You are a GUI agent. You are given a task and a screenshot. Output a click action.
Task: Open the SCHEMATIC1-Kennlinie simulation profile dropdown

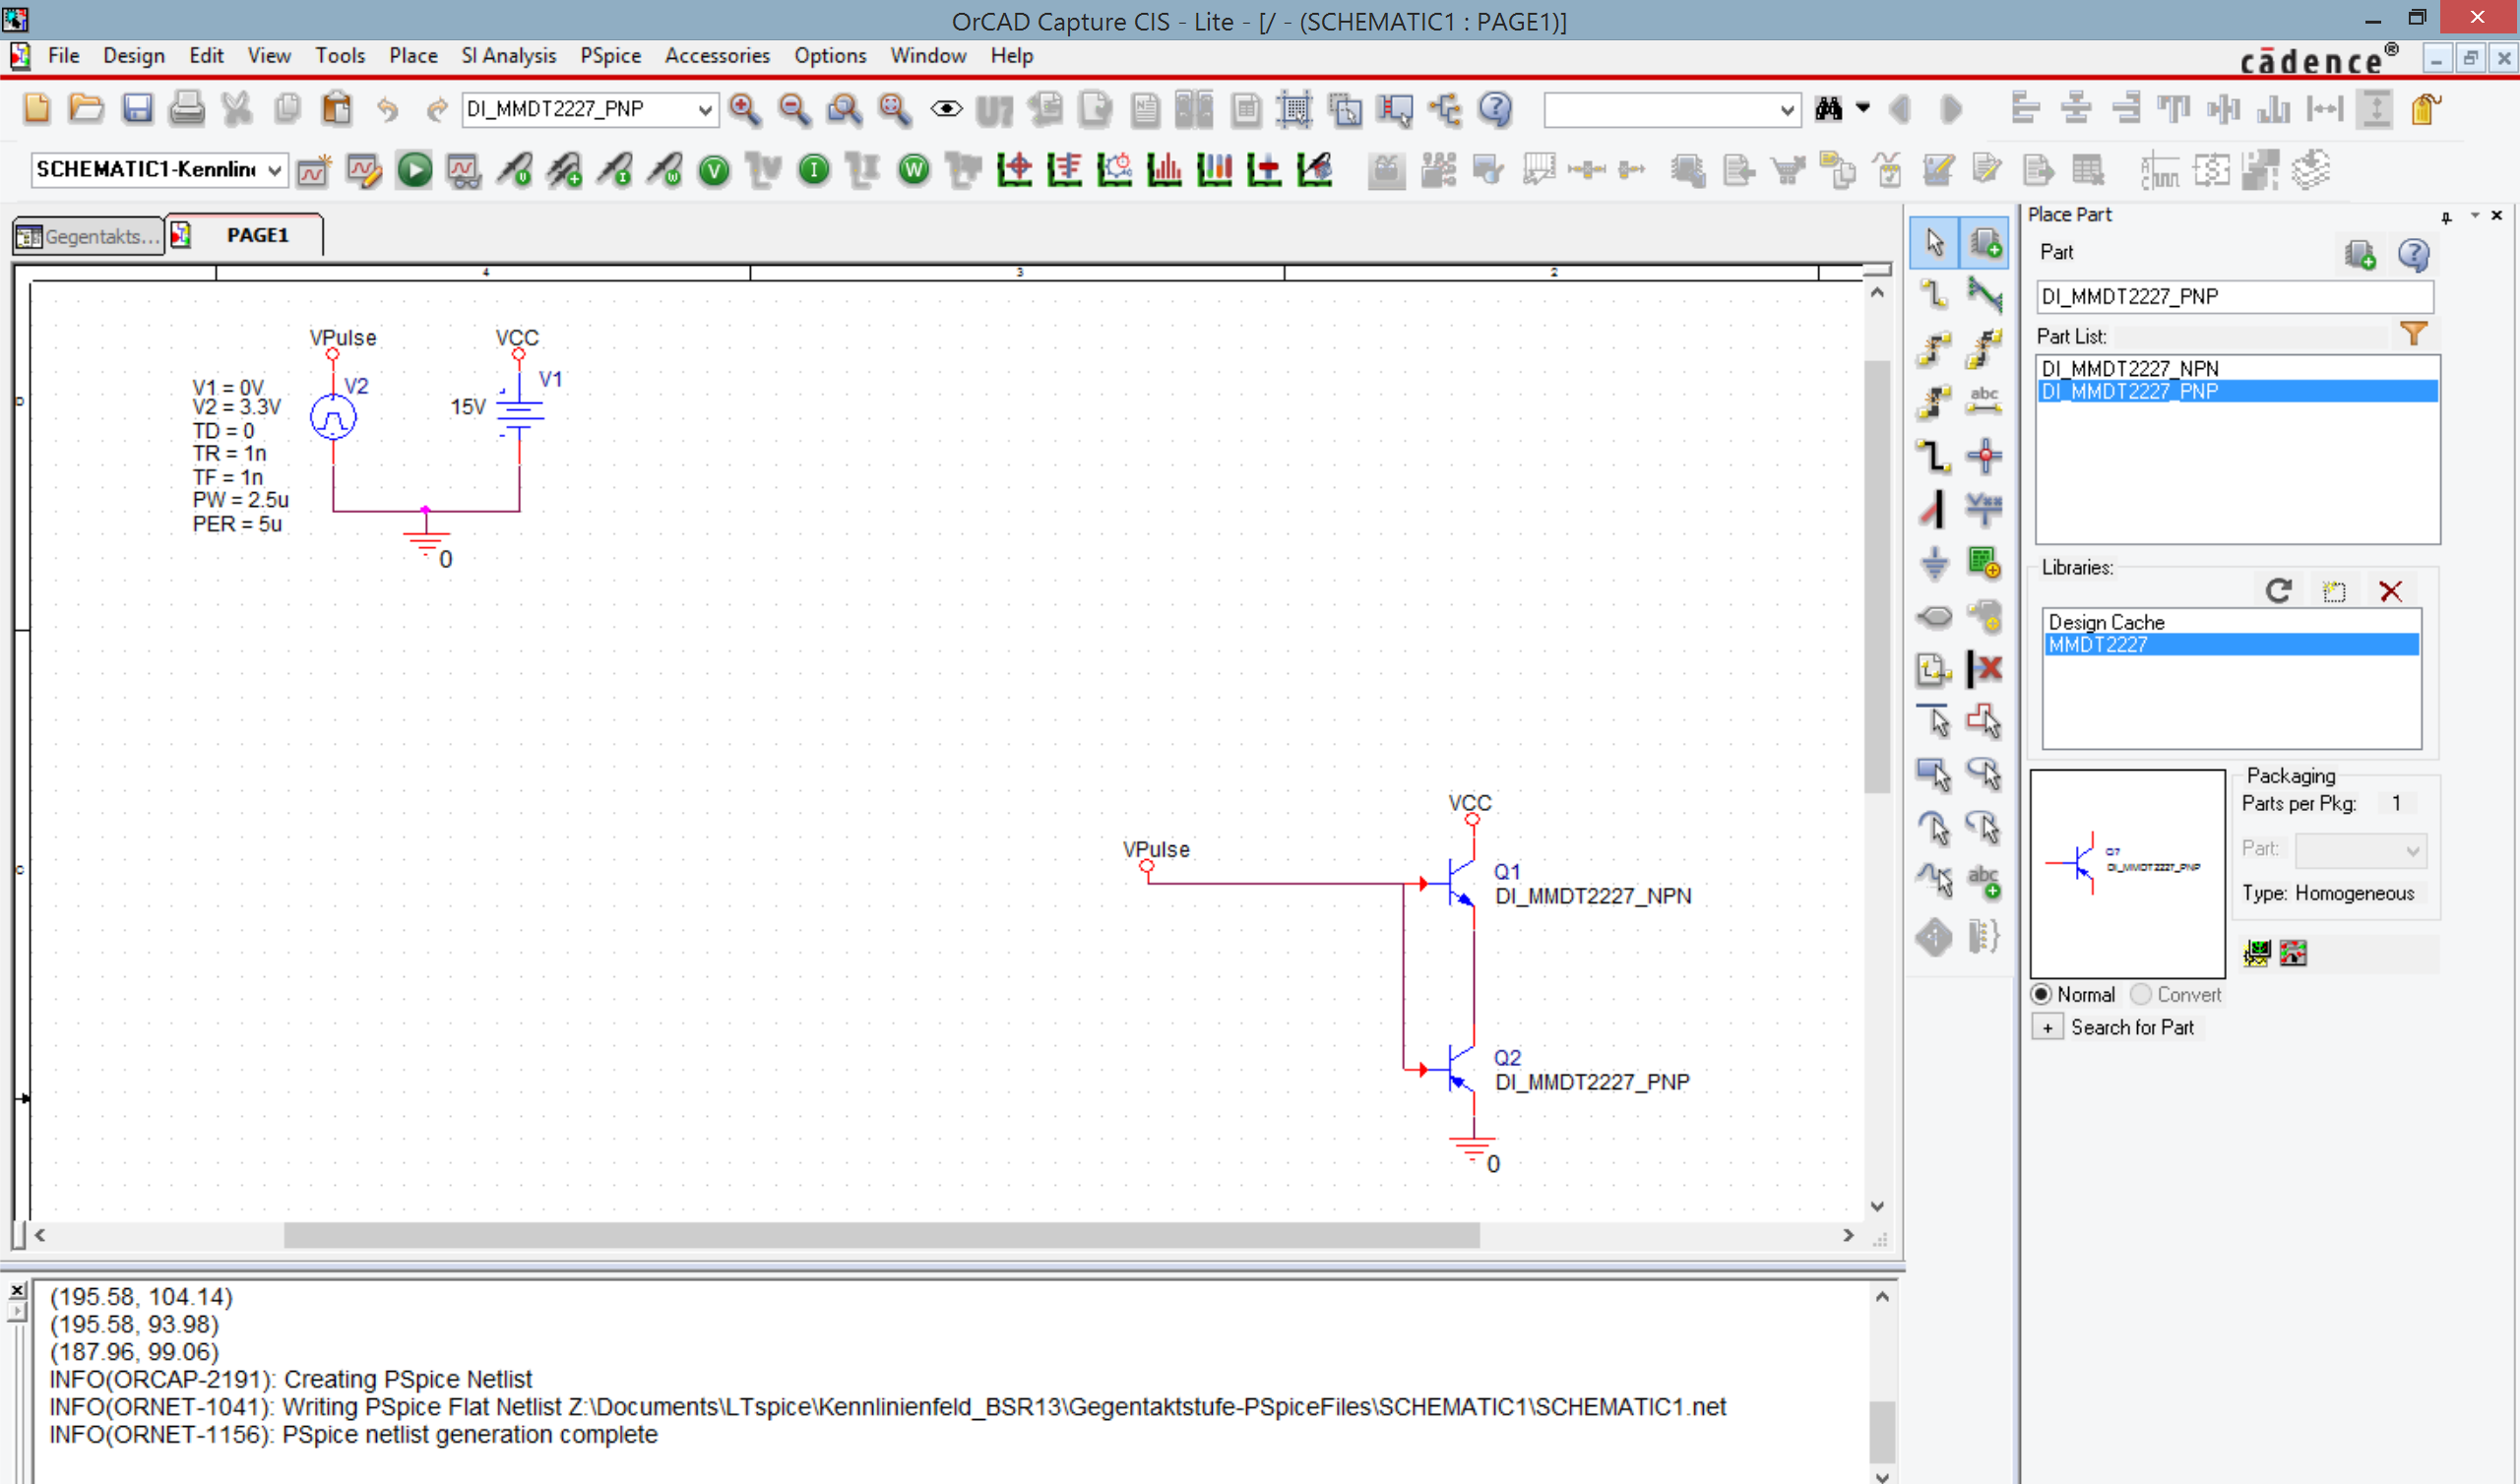point(274,170)
